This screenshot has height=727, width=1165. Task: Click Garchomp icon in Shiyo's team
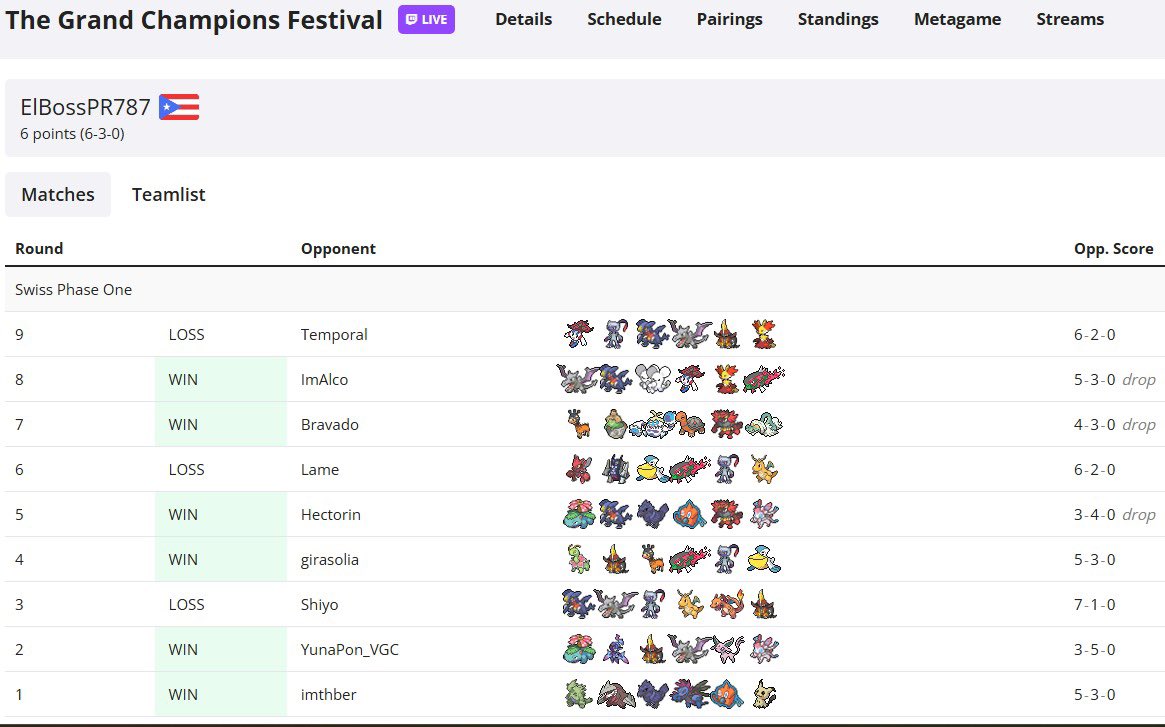[579, 604]
